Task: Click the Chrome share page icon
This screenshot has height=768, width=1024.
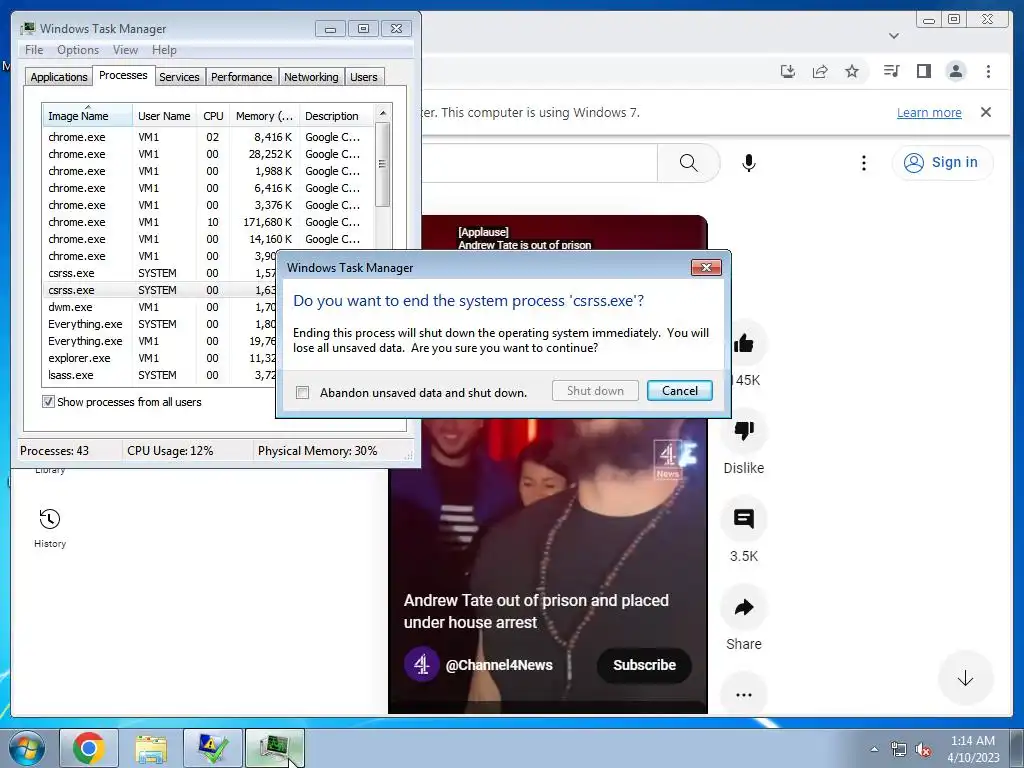Action: (x=820, y=71)
